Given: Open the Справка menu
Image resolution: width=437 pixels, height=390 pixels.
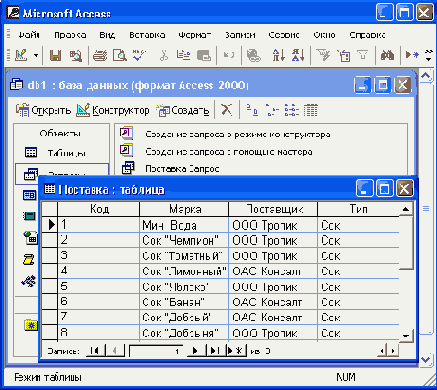Looking at the screenshot, I should coord(367,35).
